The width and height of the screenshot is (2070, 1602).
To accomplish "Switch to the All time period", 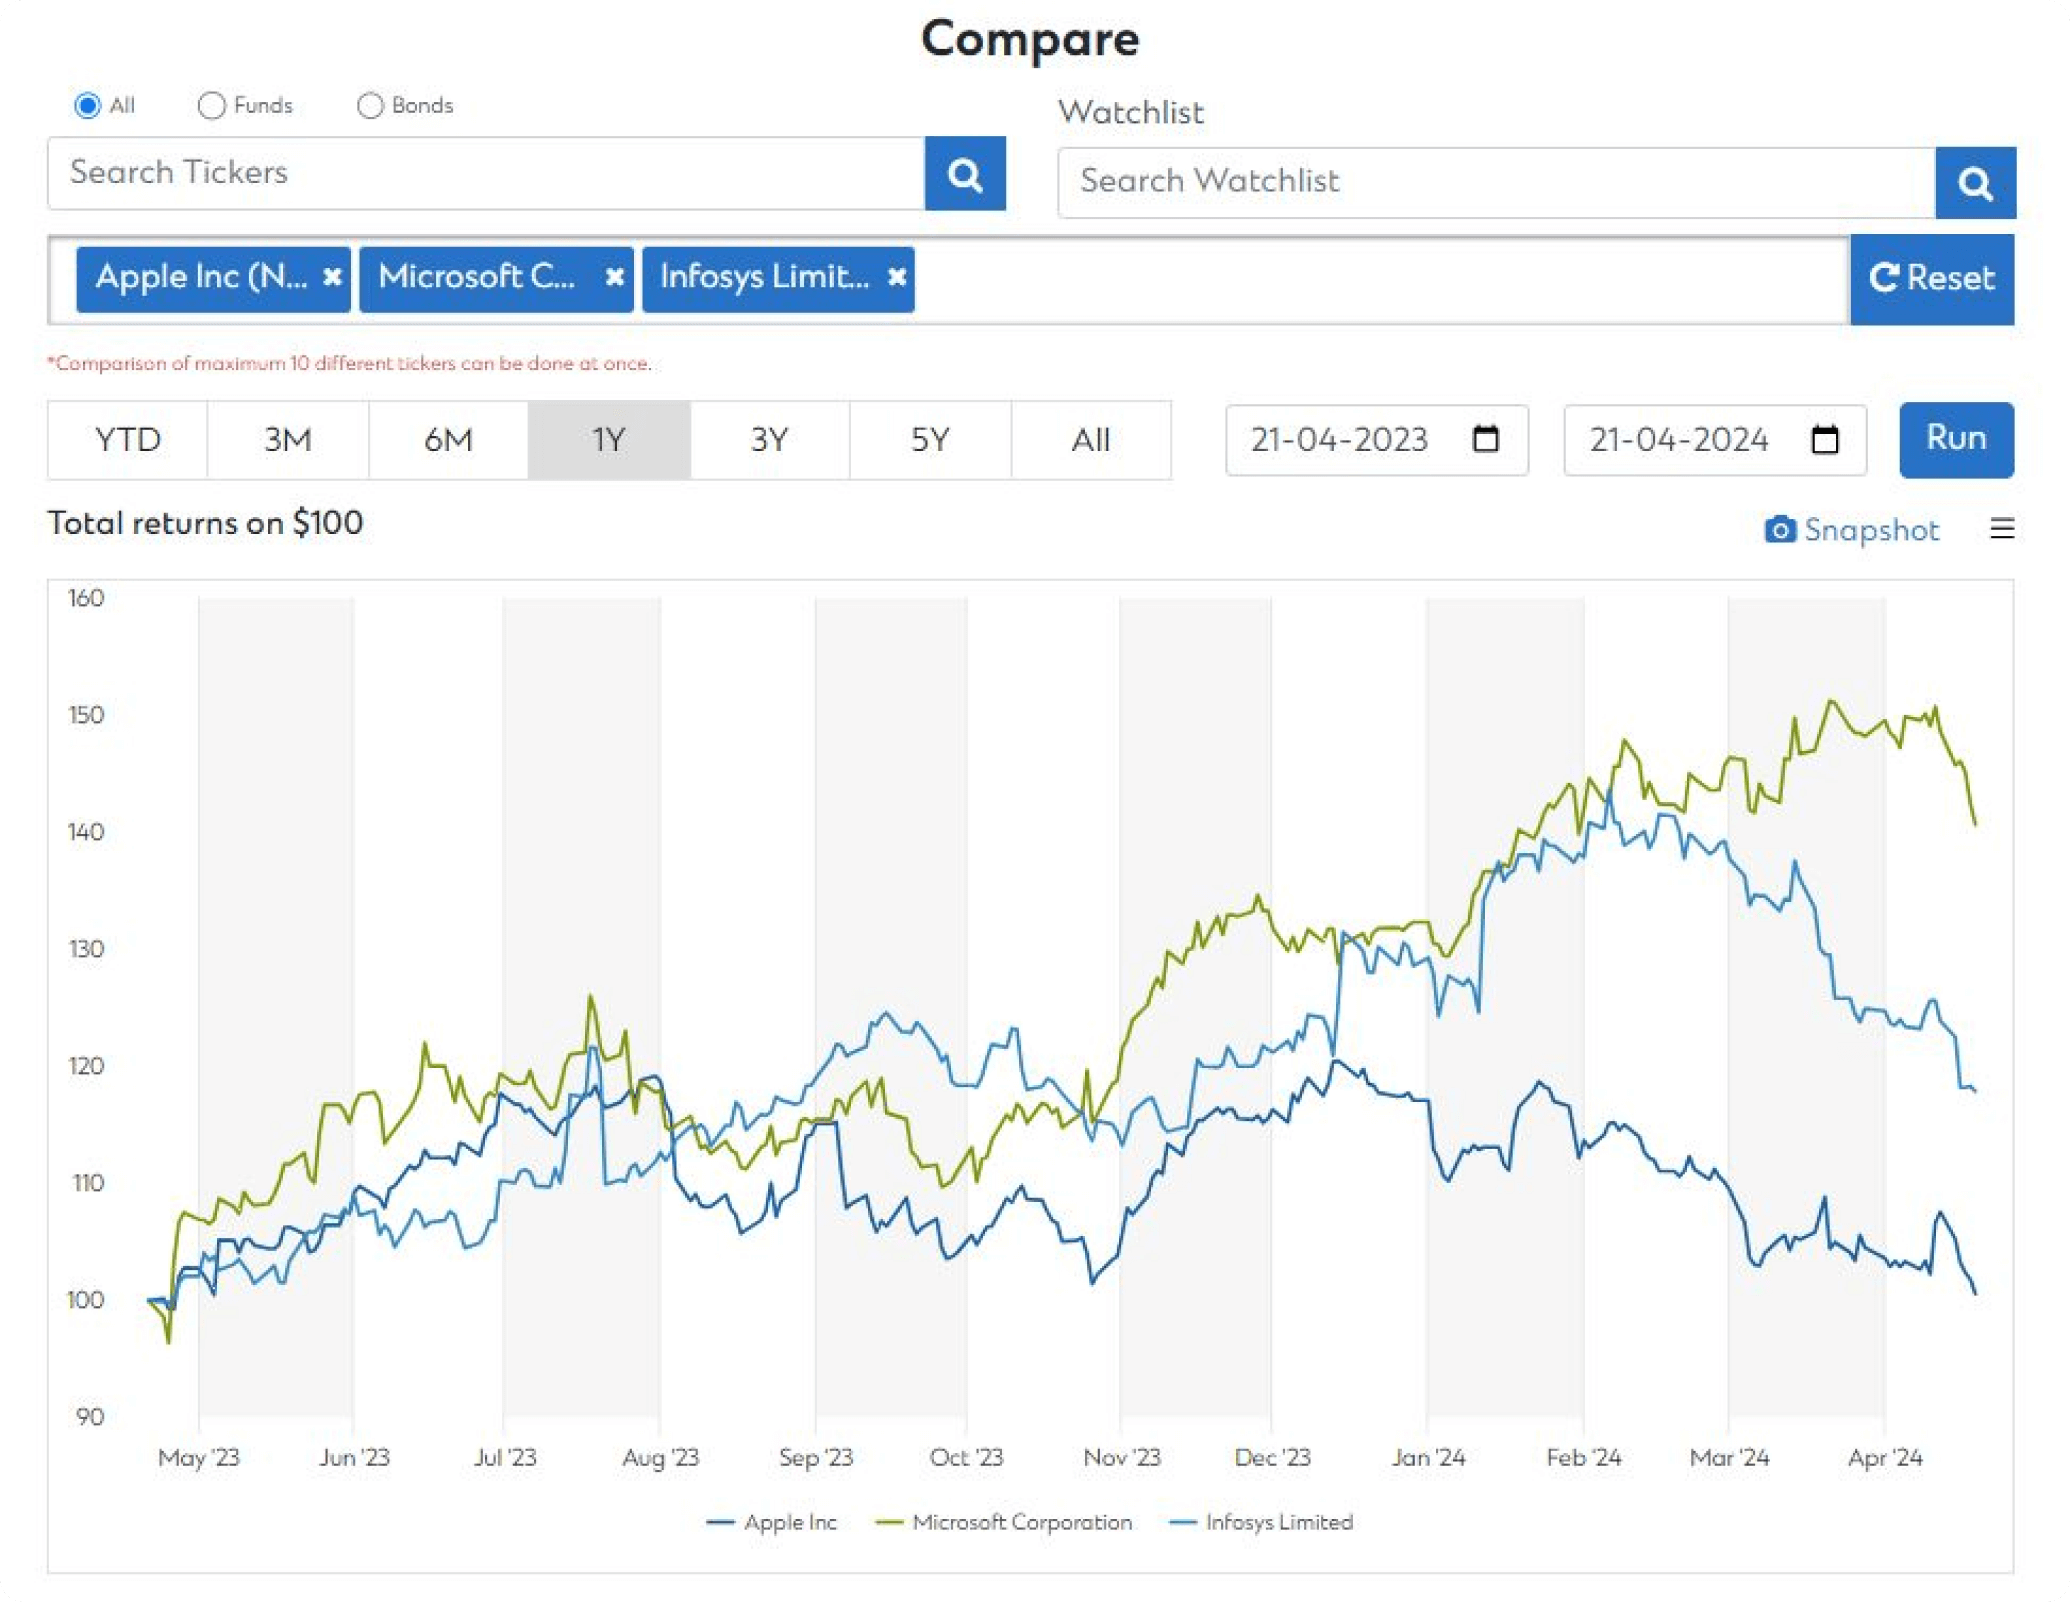I will tap(1091, 440).
